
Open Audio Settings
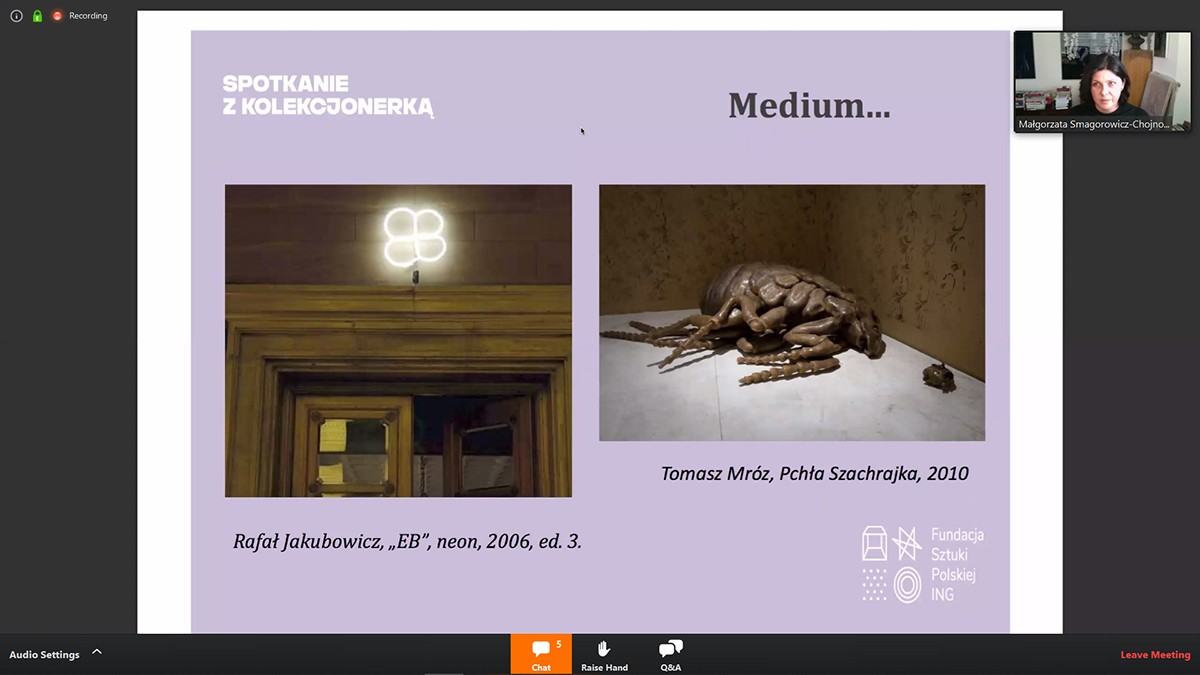point(44,655)
